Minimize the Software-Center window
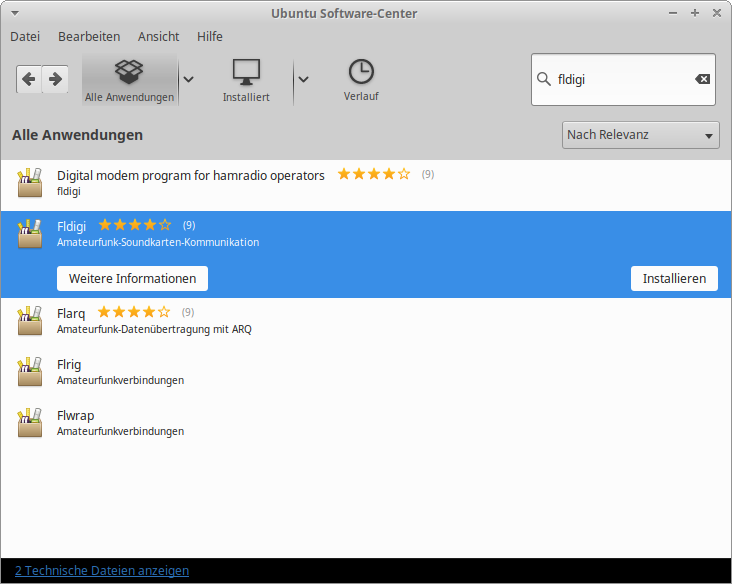 [673, 13]
